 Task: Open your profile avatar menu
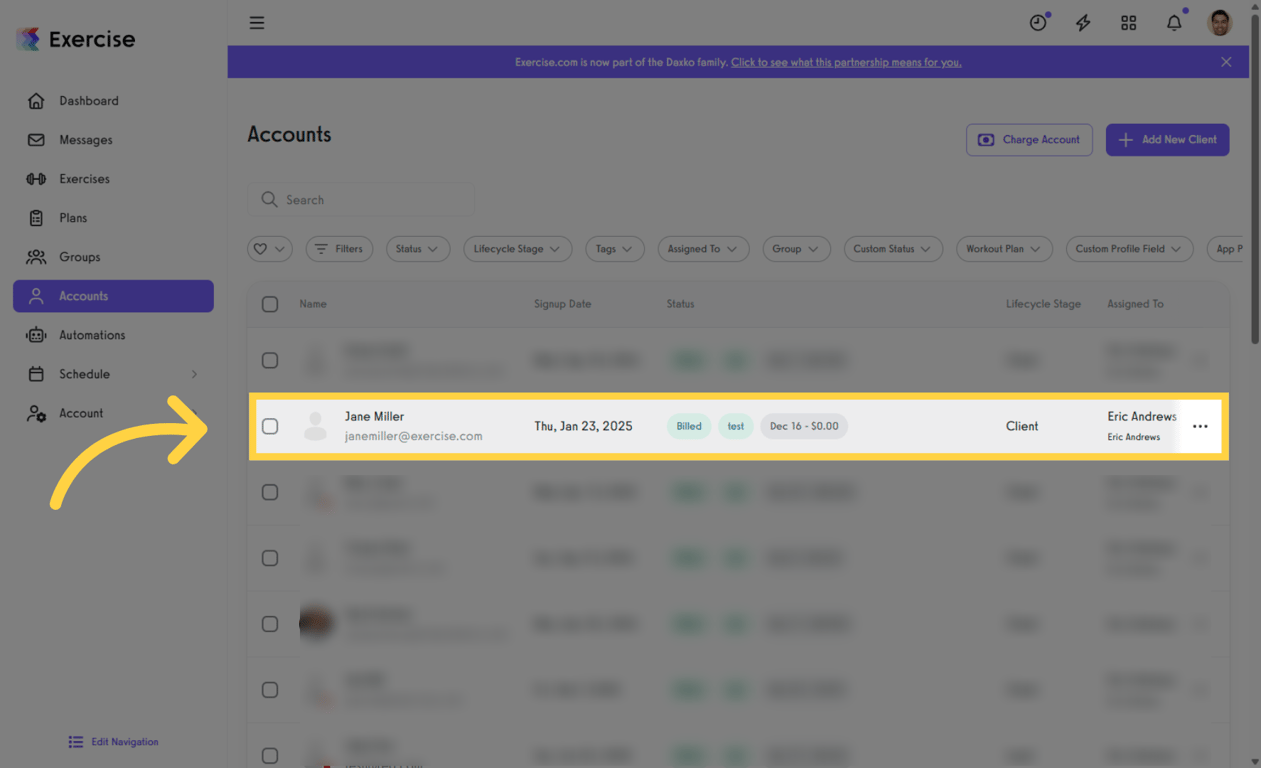tap(1219, 22)
